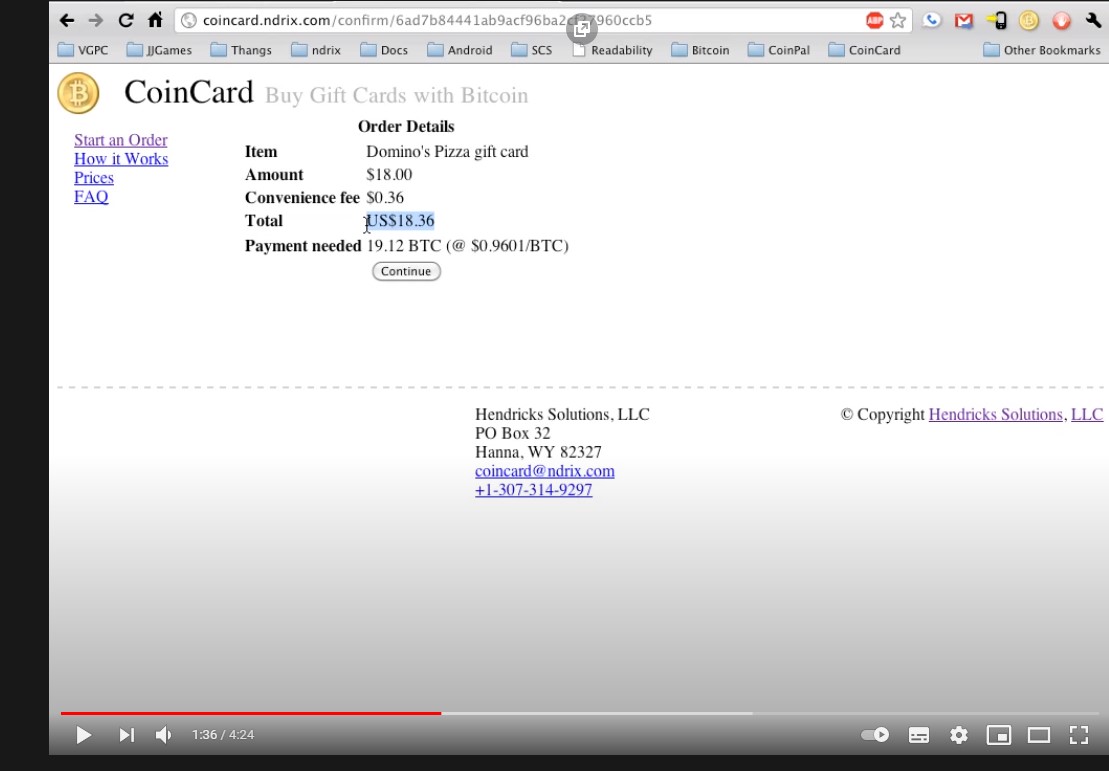Seek on the red video progress bar
Image resolution: width=1109 pixels, height=771 pixels.
251,714
